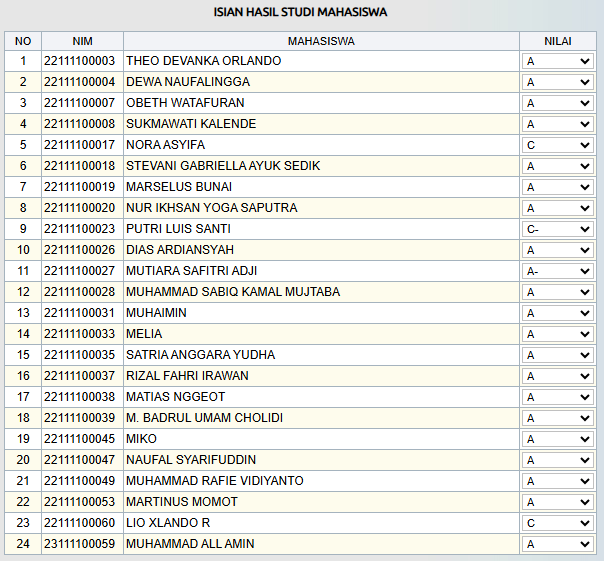Select NIM 22111100020 cell

(80, 208)
